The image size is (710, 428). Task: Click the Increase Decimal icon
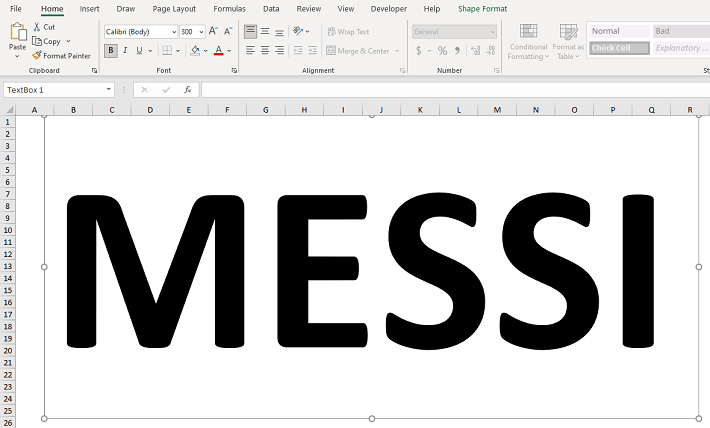[475, 51]
